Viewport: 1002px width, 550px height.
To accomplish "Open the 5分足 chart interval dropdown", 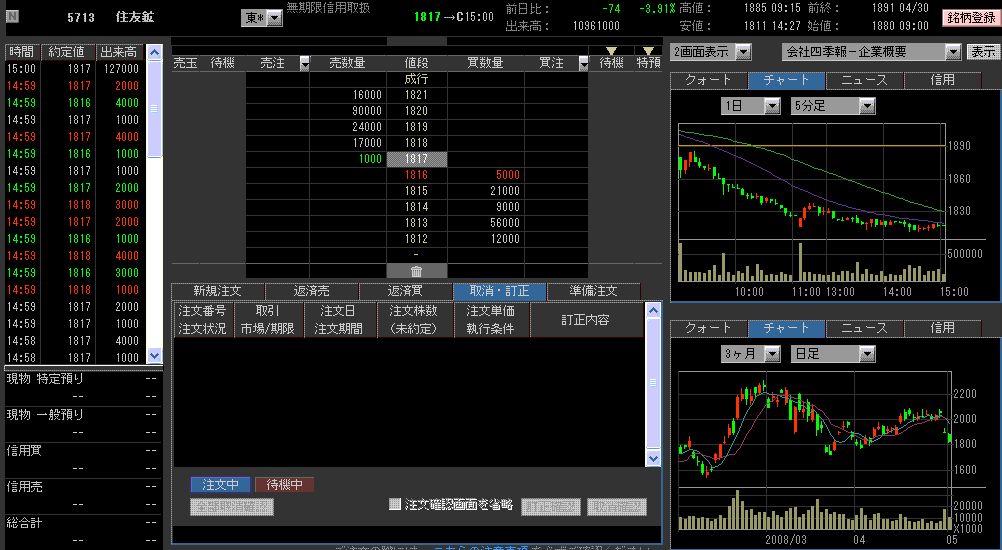I will tap(832, 105).
